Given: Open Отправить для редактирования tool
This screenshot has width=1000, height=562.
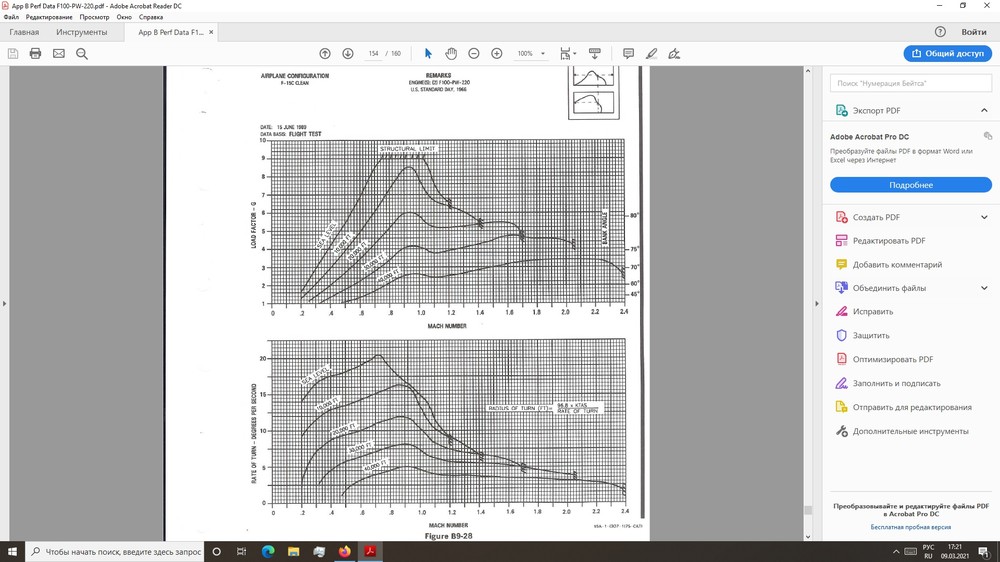Looking at the screenshot, I should coord(911,407).
